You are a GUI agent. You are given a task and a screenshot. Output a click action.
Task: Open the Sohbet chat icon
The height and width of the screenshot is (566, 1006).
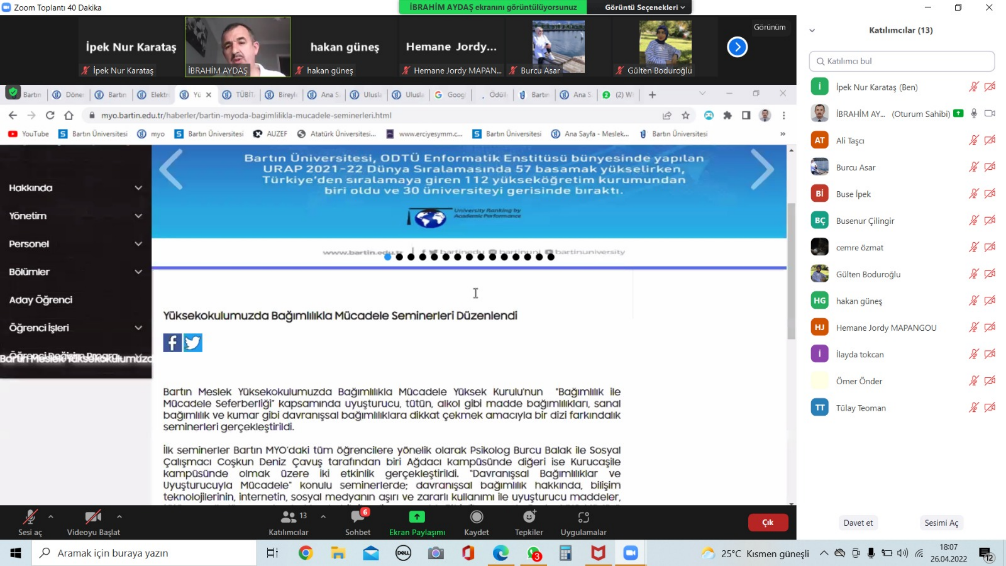pos(357,518)
